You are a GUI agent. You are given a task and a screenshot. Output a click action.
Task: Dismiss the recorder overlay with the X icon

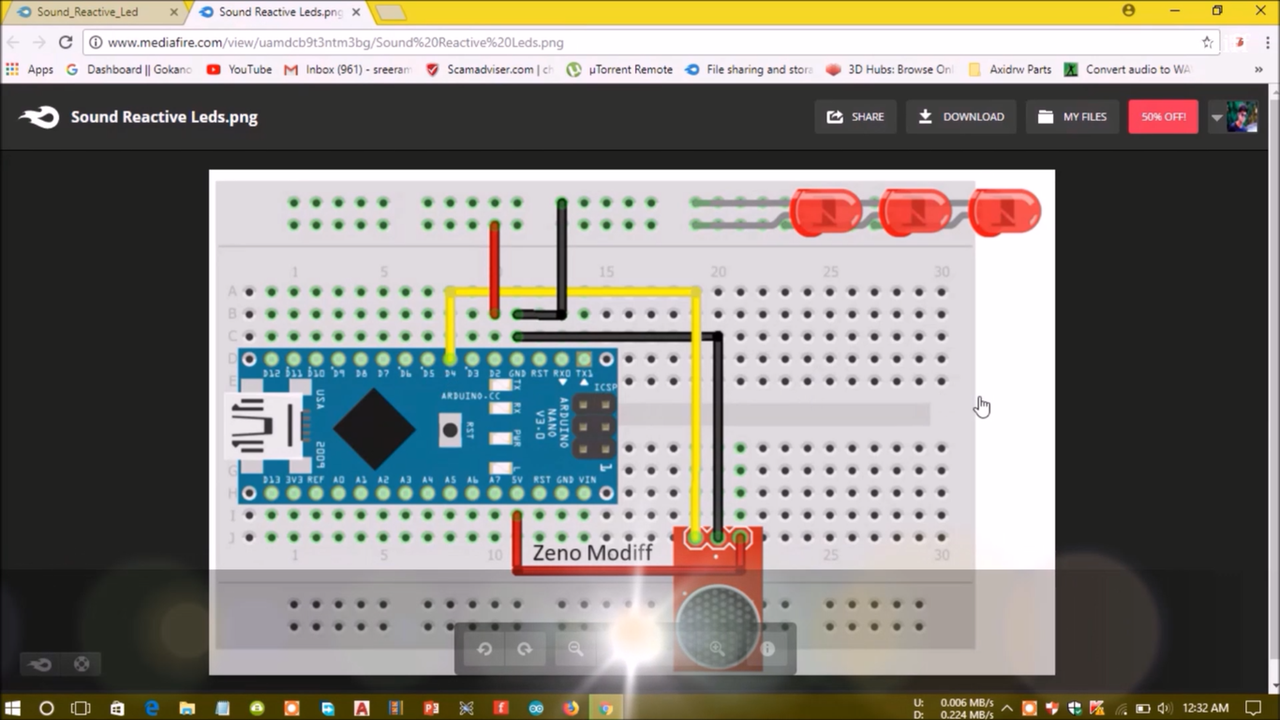pos(81,663)
